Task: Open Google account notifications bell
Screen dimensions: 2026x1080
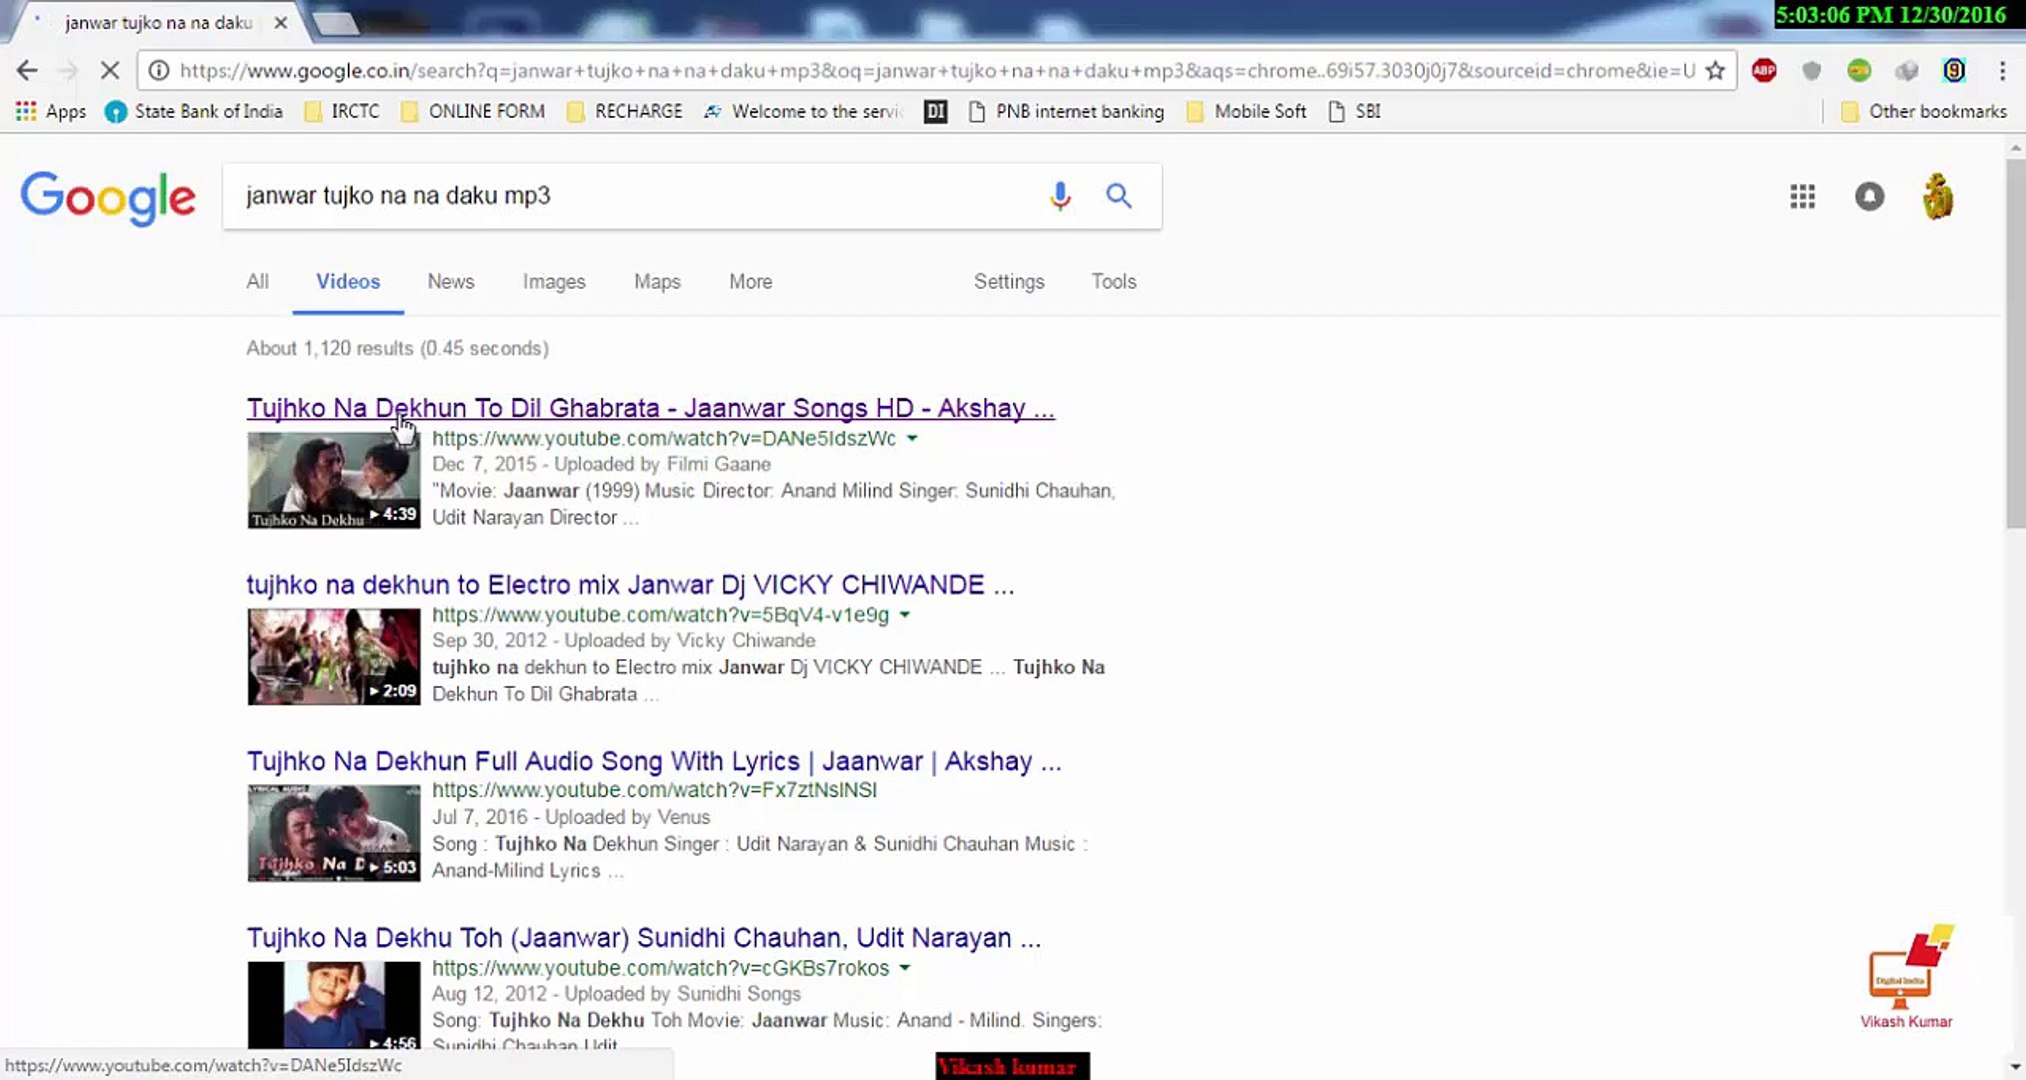Action: (x=1869, y=196)
